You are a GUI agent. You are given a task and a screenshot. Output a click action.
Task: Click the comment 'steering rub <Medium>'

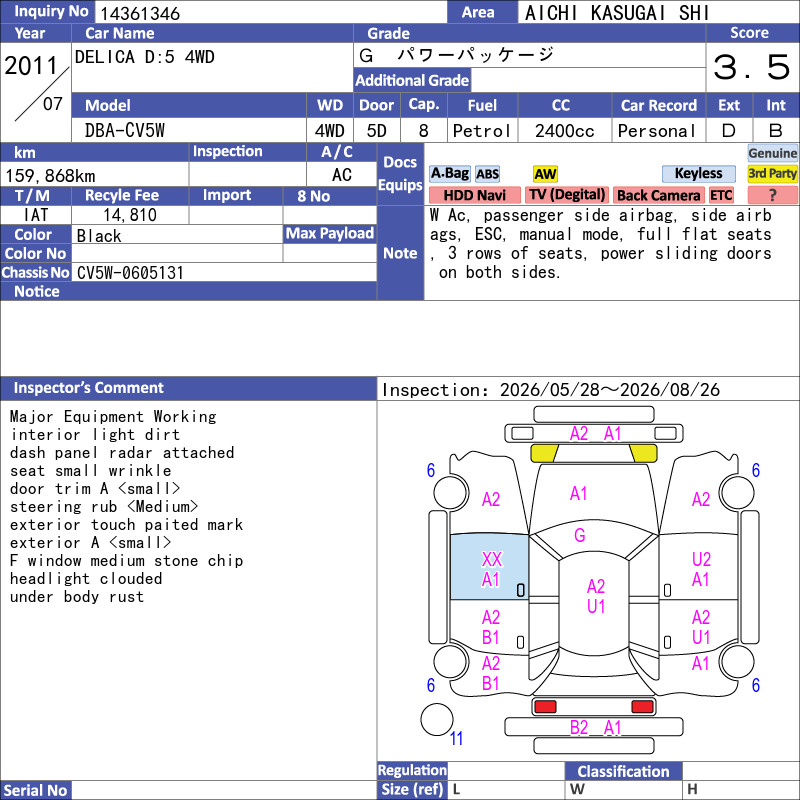(104, 507)
